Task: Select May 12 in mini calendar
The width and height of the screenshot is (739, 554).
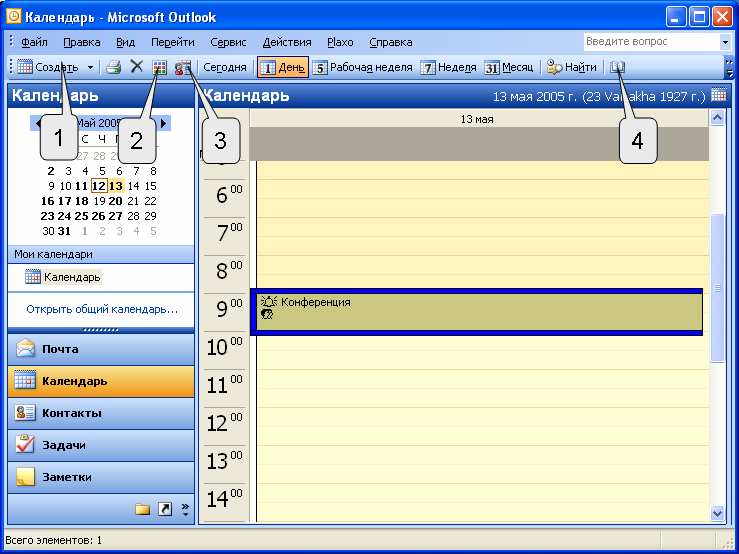Action: pyautogui.click(x=99, y=186)
